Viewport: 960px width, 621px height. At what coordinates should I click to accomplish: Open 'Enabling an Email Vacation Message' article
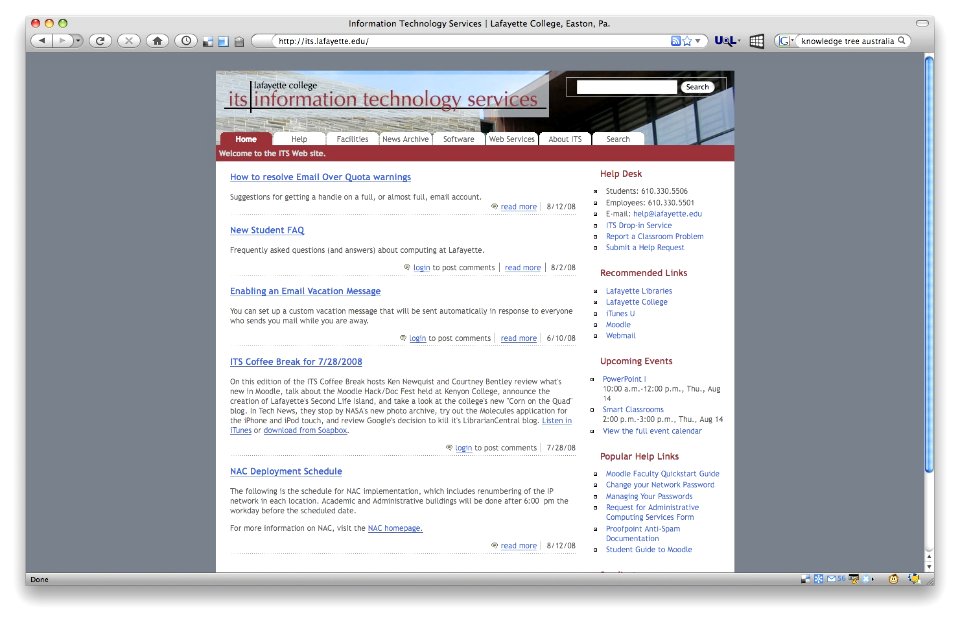point(305,291)
